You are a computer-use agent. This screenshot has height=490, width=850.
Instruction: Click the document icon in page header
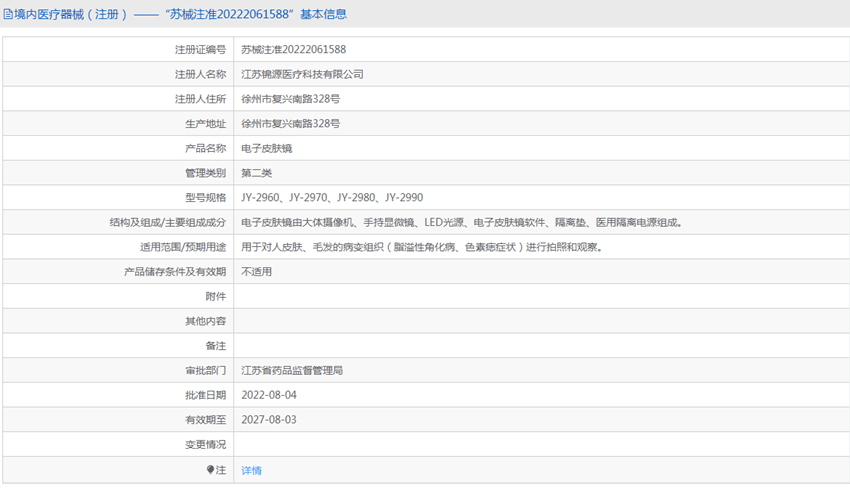pos(8,14)
